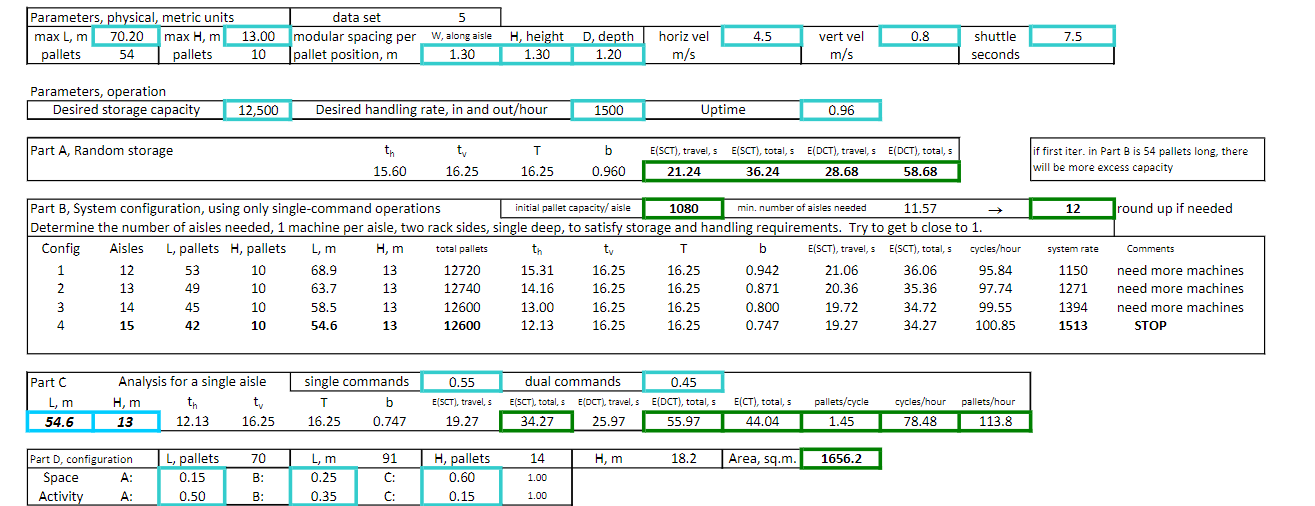Screen dimensions: 1315x506
Task: Click the single commands 0.55 input
Action: [x=461, y=381]
